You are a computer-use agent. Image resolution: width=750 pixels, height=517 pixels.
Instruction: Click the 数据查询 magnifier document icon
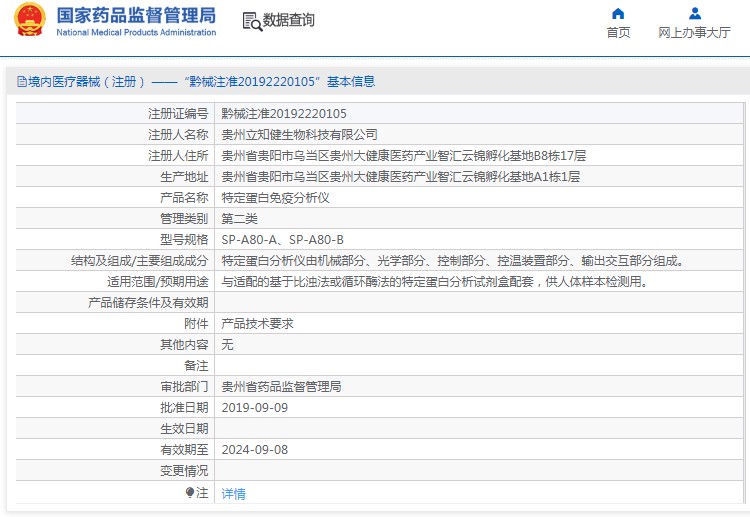253,21
